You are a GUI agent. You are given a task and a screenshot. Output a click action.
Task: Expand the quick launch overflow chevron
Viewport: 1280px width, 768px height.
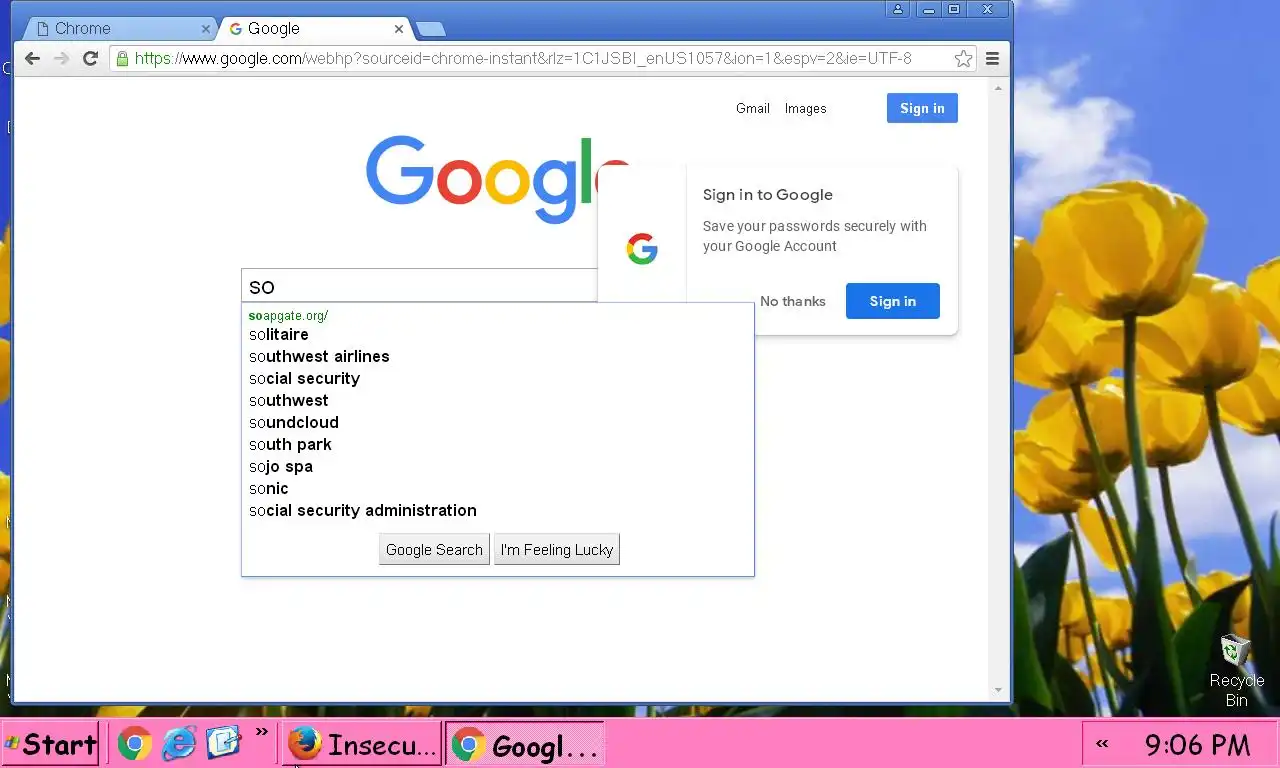click(x=262, y=733)
